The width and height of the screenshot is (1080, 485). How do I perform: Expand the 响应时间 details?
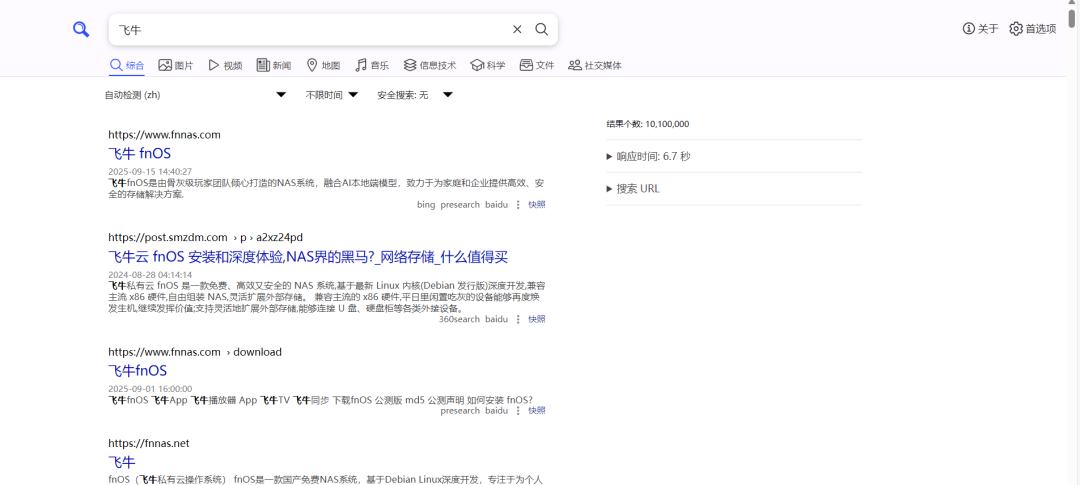(x=649, y=156)
